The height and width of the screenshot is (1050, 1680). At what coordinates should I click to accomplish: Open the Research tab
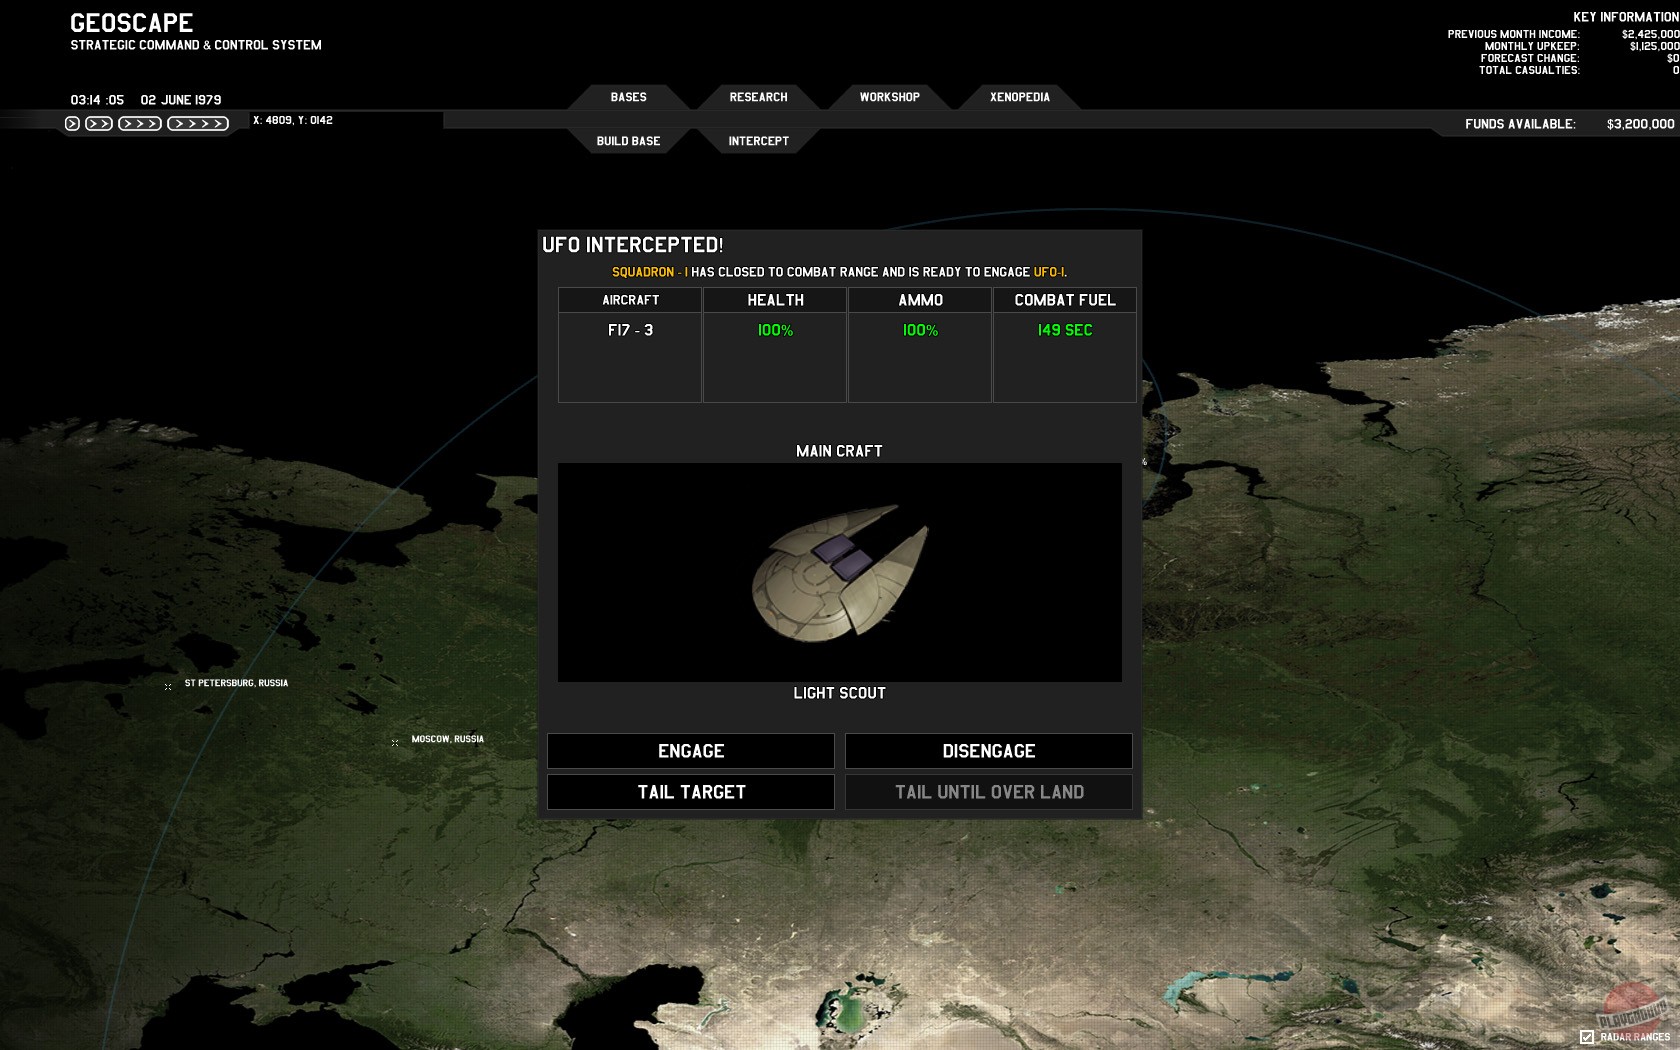[x=758, y=97]
